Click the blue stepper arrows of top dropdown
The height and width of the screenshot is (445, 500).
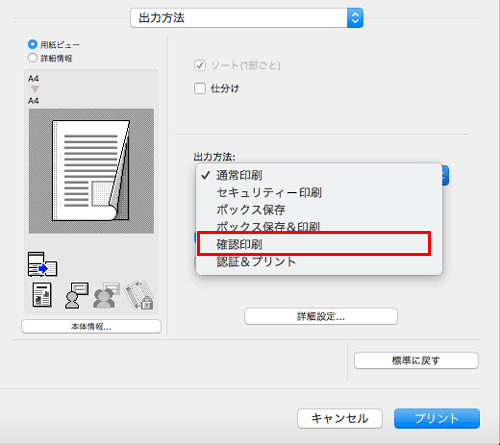point(355,18)
